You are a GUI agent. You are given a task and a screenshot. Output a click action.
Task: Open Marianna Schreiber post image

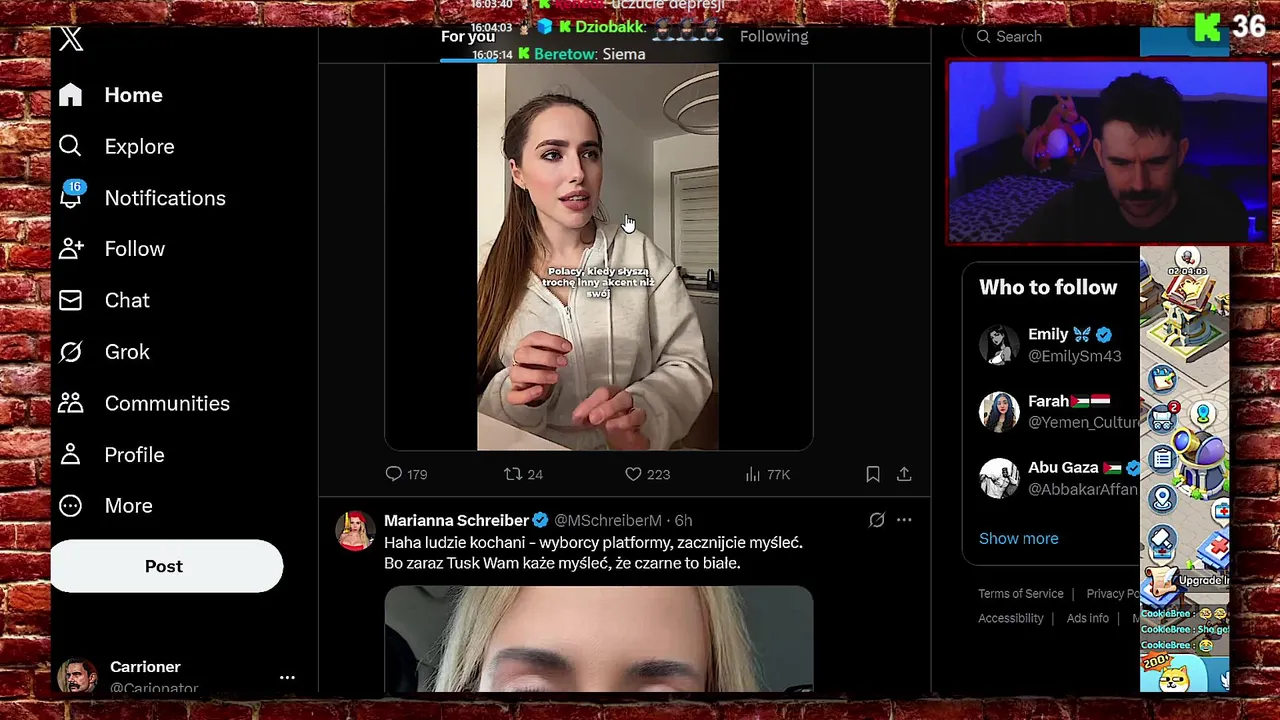point(599,639)
